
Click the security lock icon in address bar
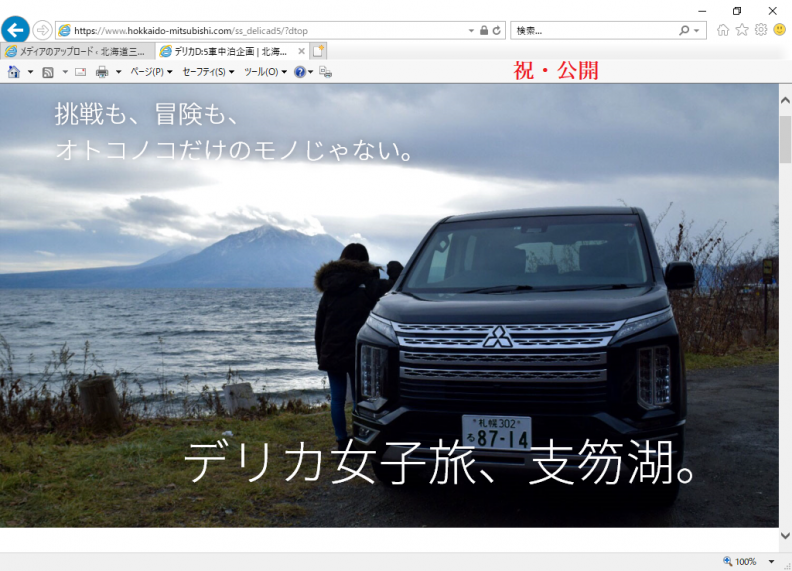pyautogui.click(x=484, y=30)
